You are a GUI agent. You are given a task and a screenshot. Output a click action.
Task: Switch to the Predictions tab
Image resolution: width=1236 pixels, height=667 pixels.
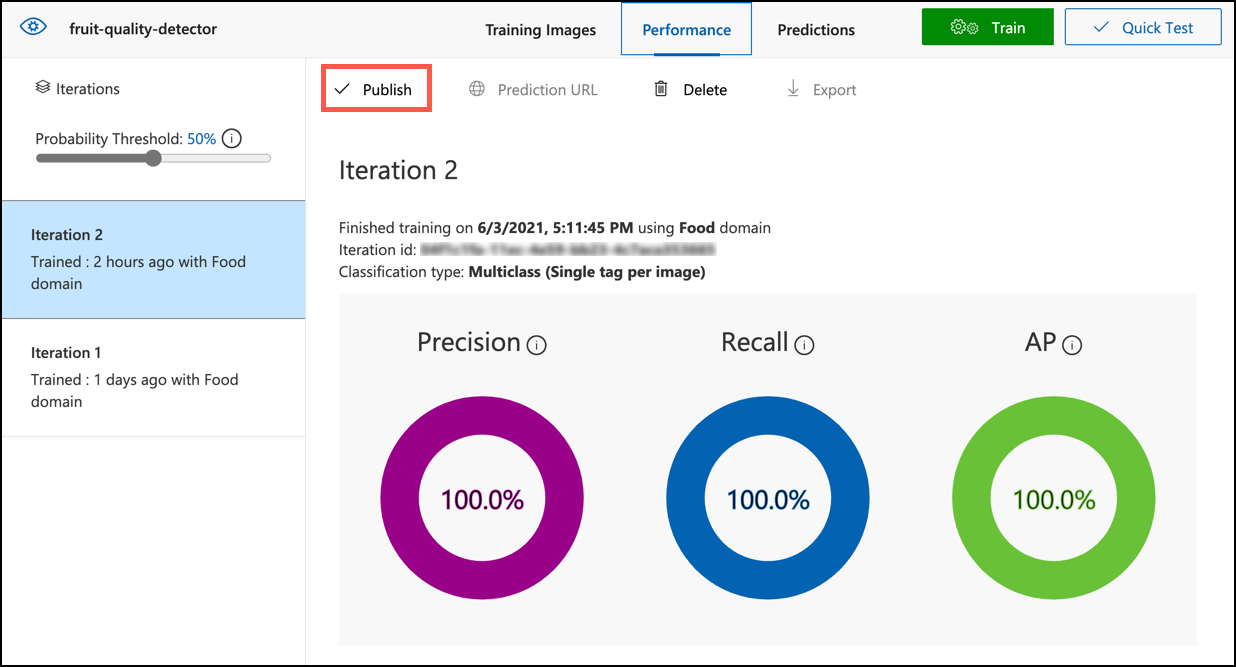tap(816, 30)
